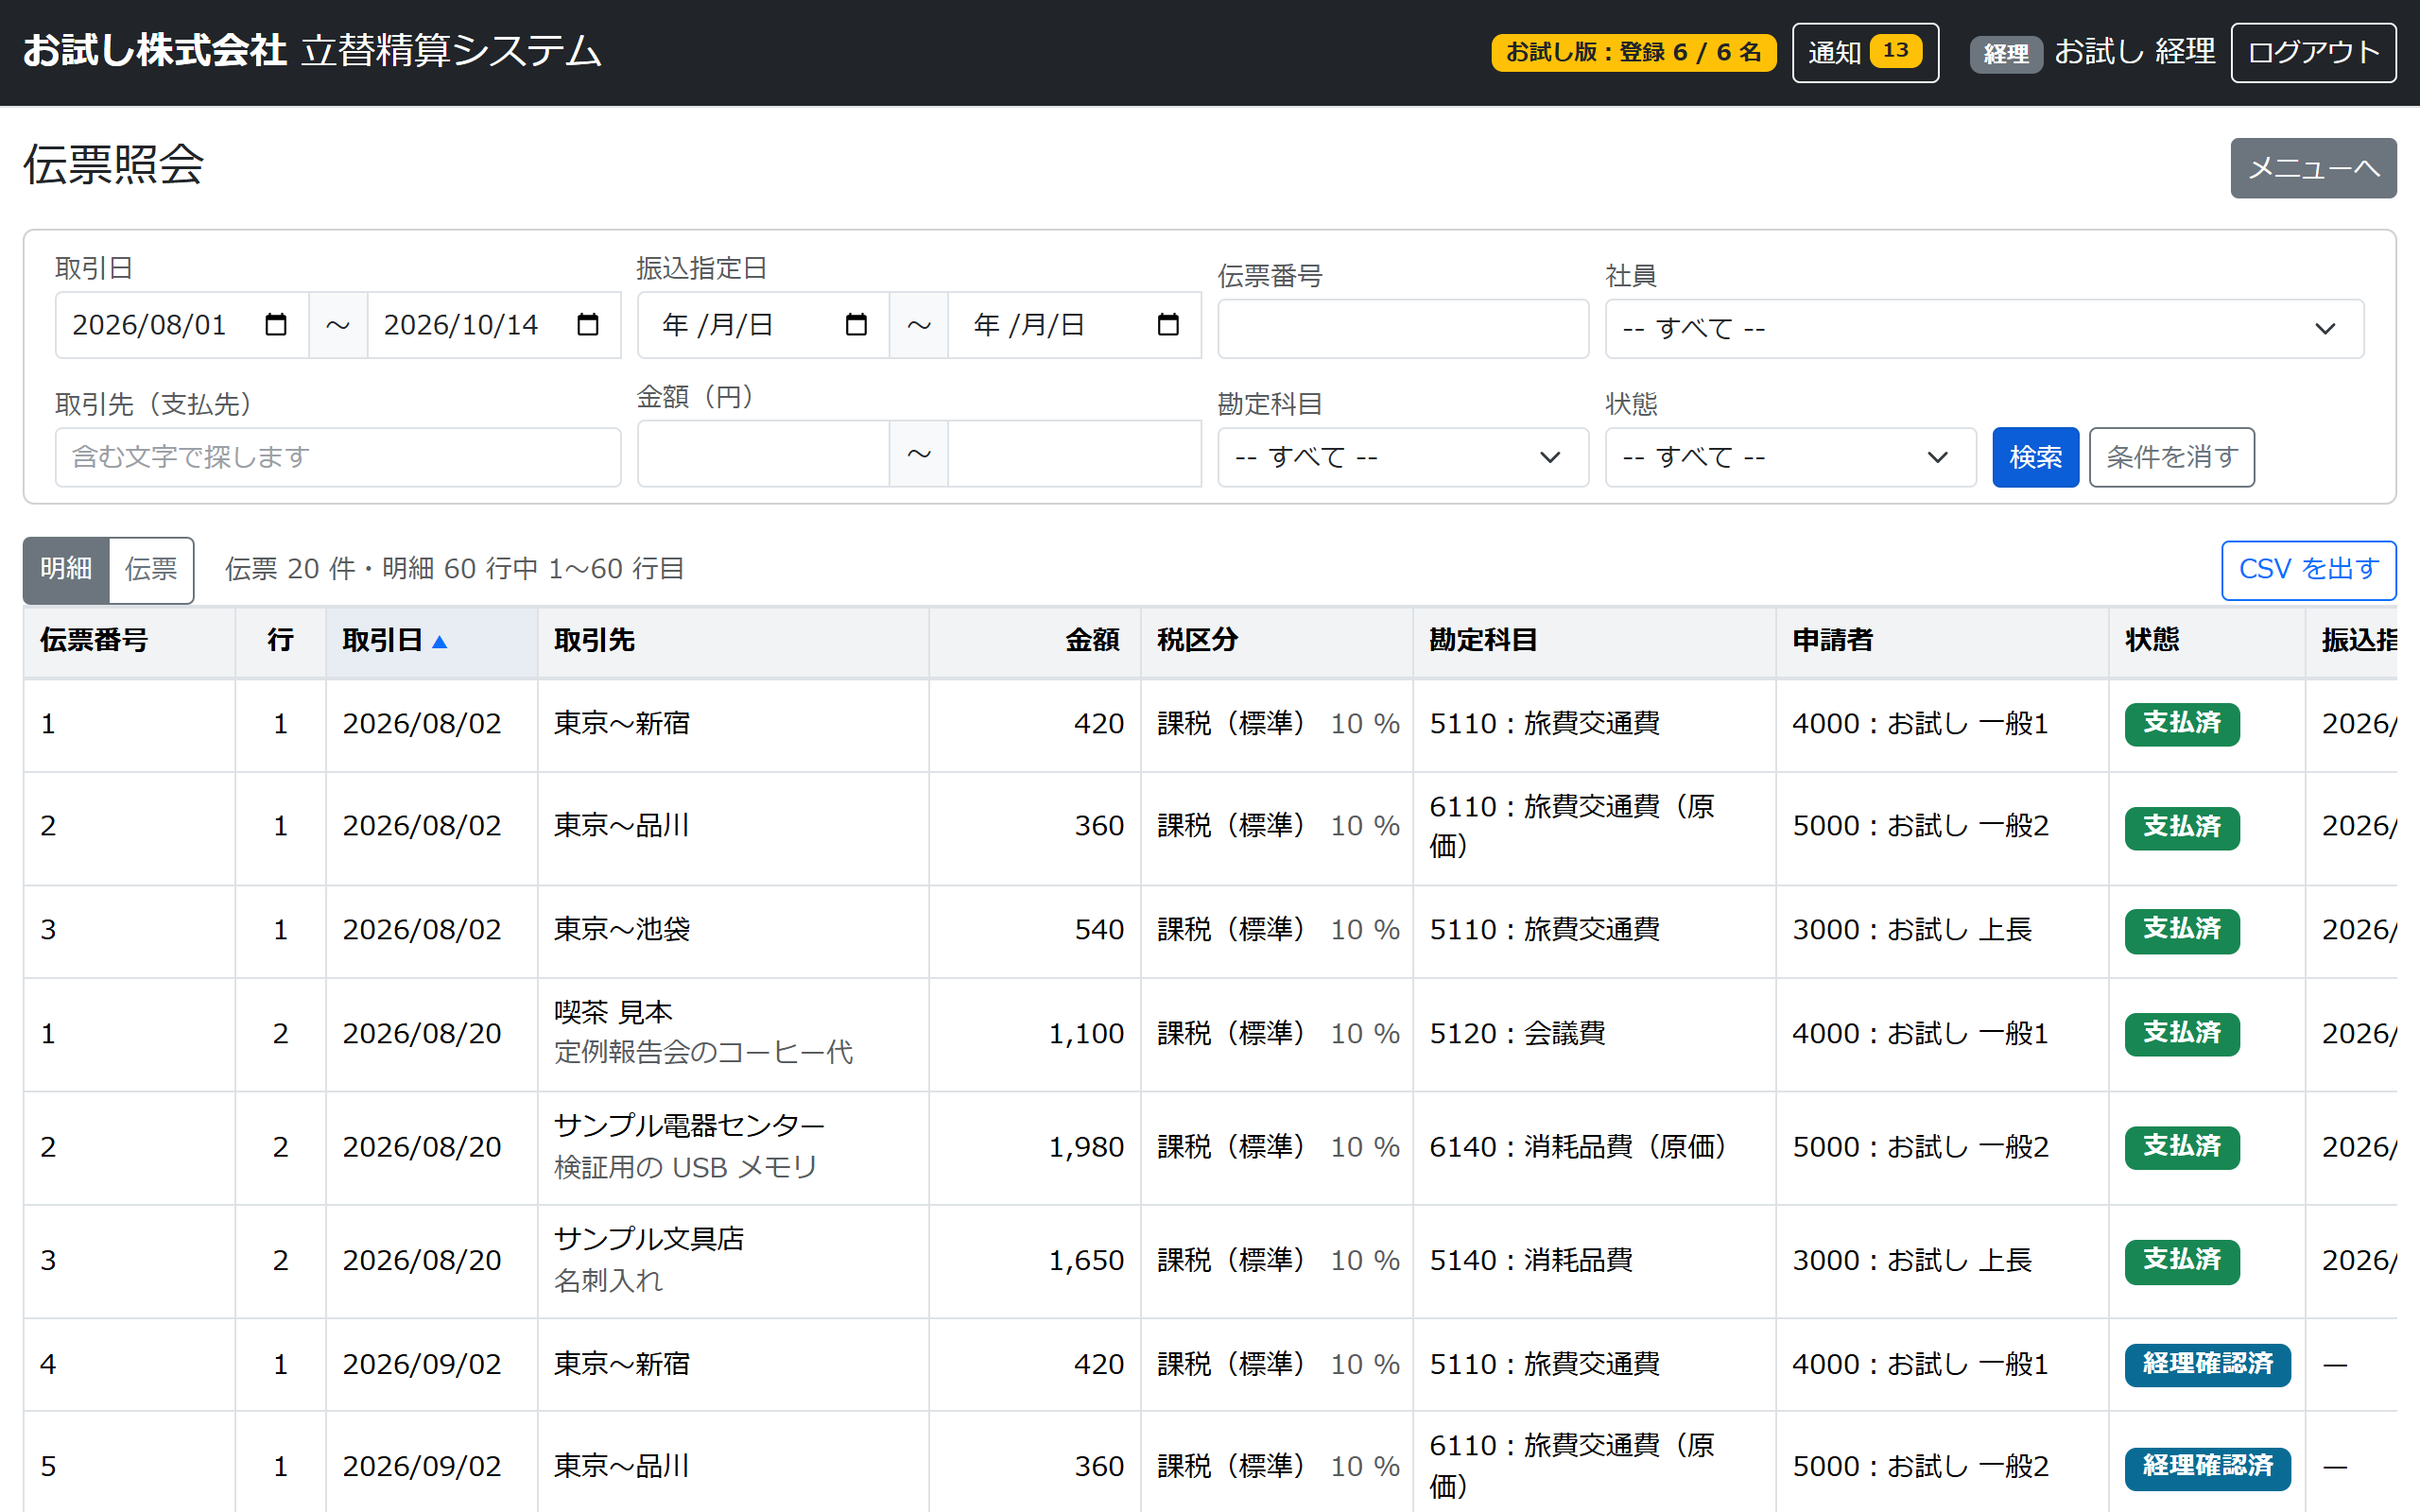Click the blue 検索 button

[2035, 457]
